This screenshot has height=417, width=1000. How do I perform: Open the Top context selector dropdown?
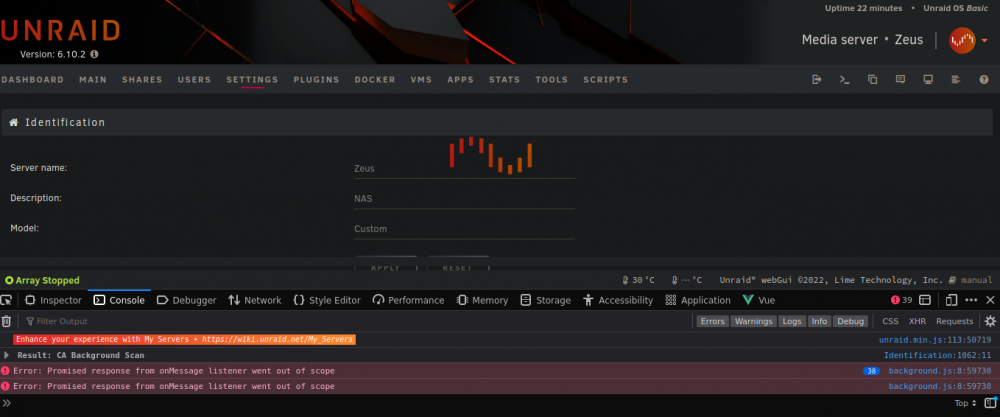tap(965, 403)
